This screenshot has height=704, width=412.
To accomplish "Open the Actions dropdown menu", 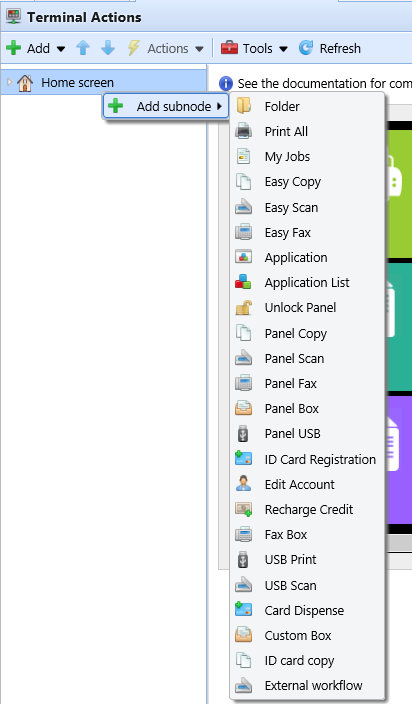I will click(166, 48).
